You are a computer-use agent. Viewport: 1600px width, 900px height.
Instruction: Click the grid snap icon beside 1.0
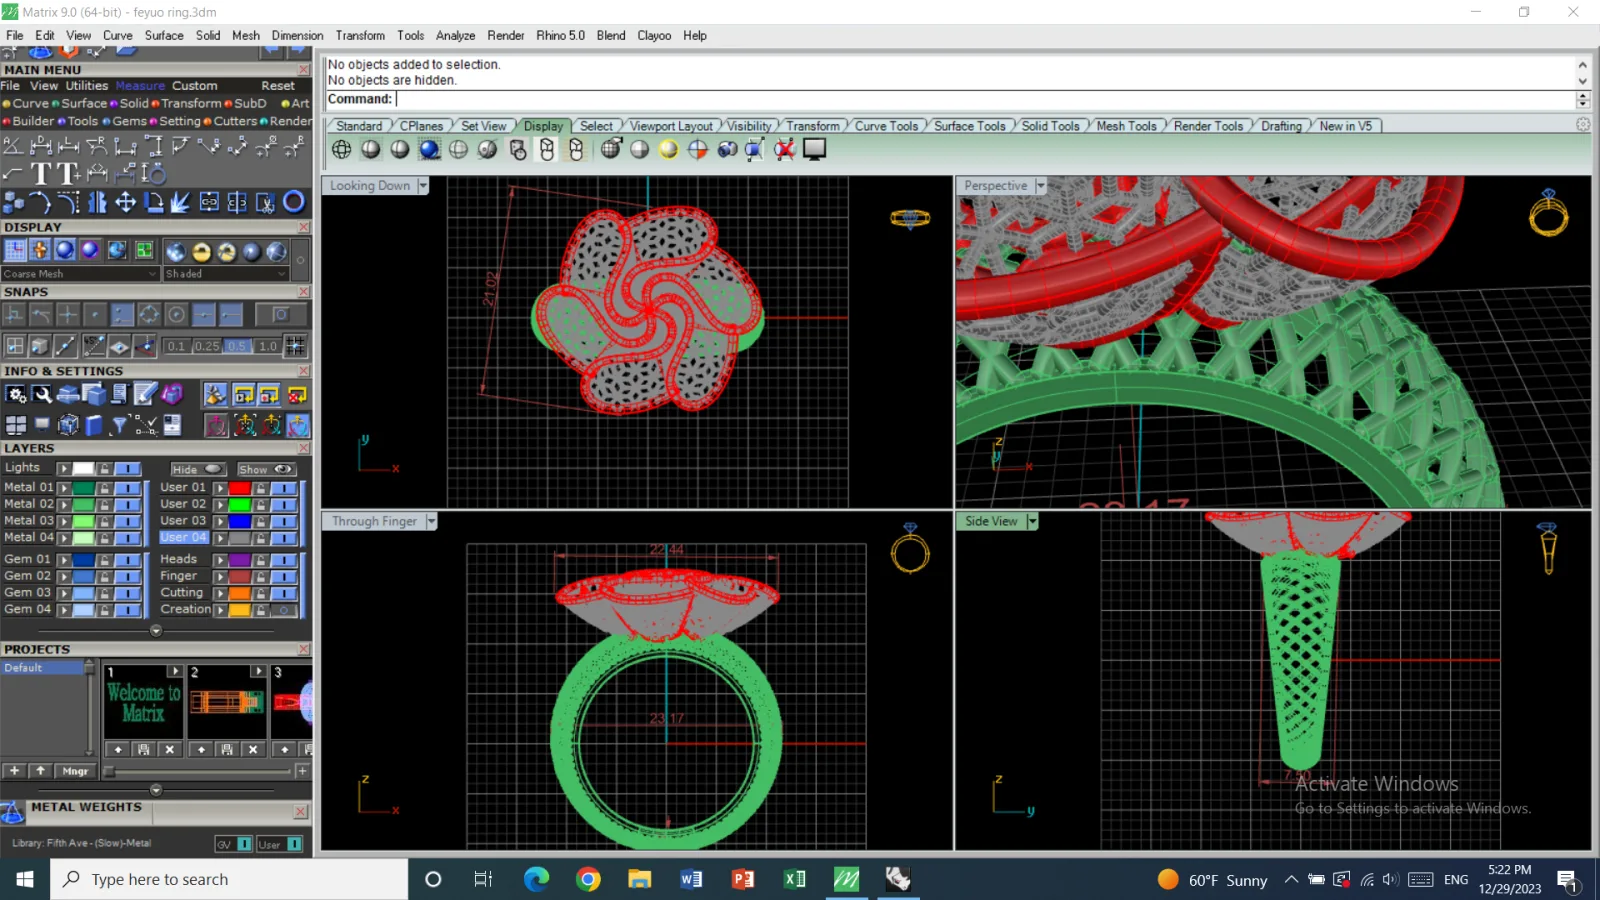[x=295, y=346]
